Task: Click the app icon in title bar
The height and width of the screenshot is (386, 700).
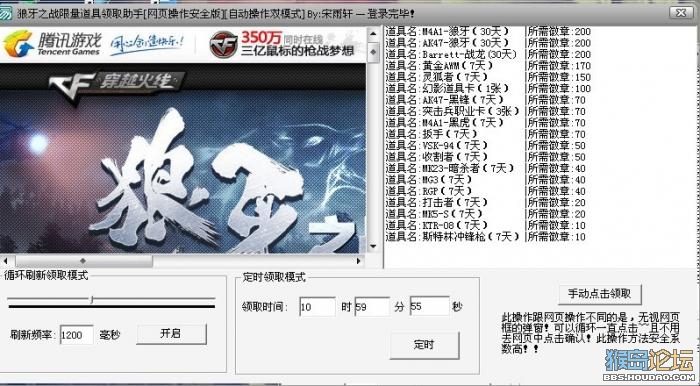Action: 6,13
